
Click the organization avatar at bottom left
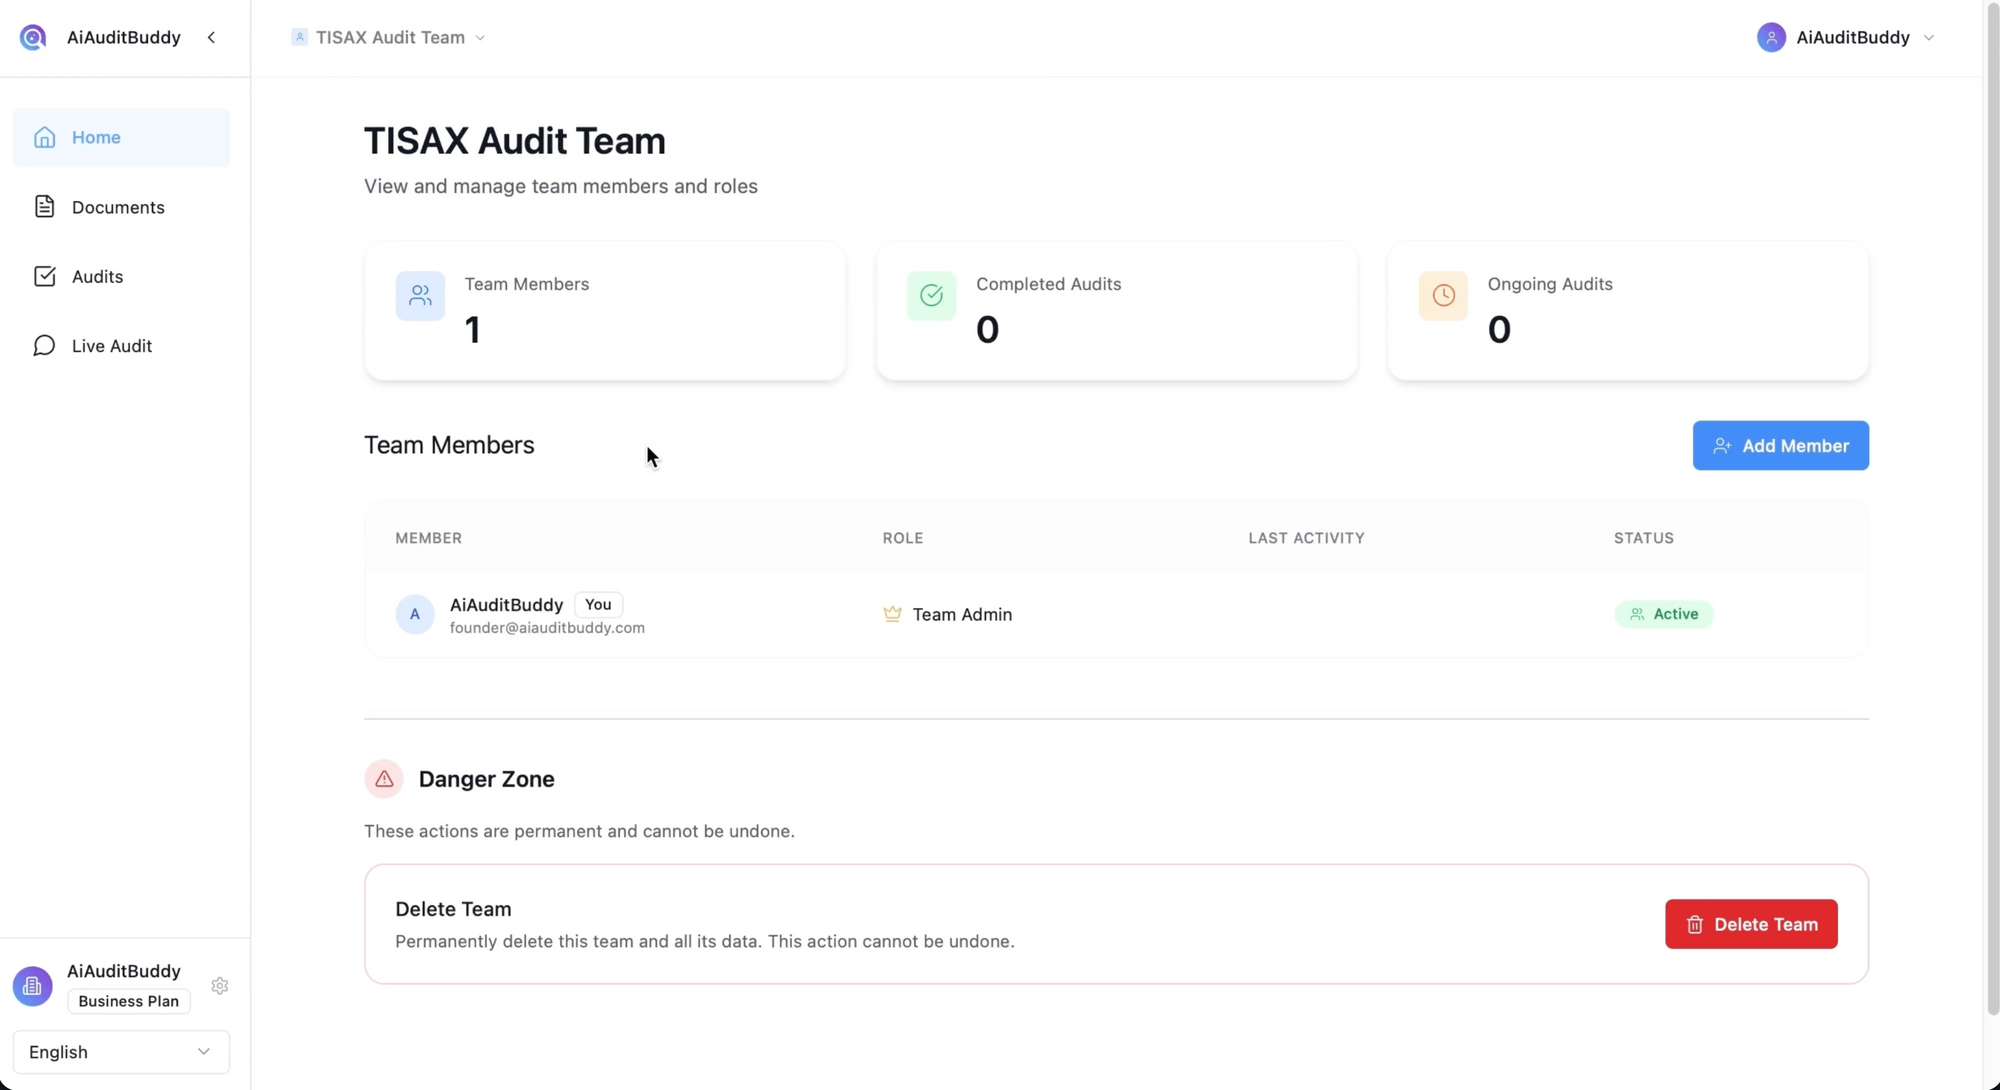(x=33, y=986)
